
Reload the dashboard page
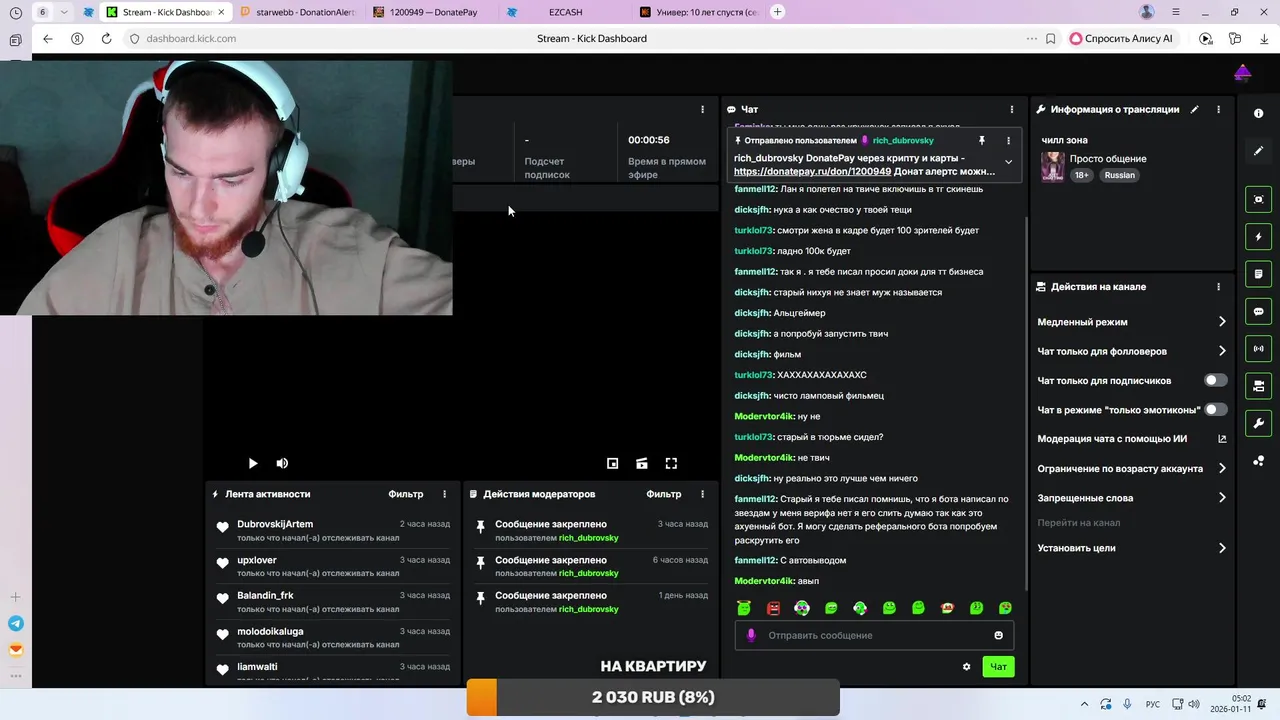tap(106, 38)
